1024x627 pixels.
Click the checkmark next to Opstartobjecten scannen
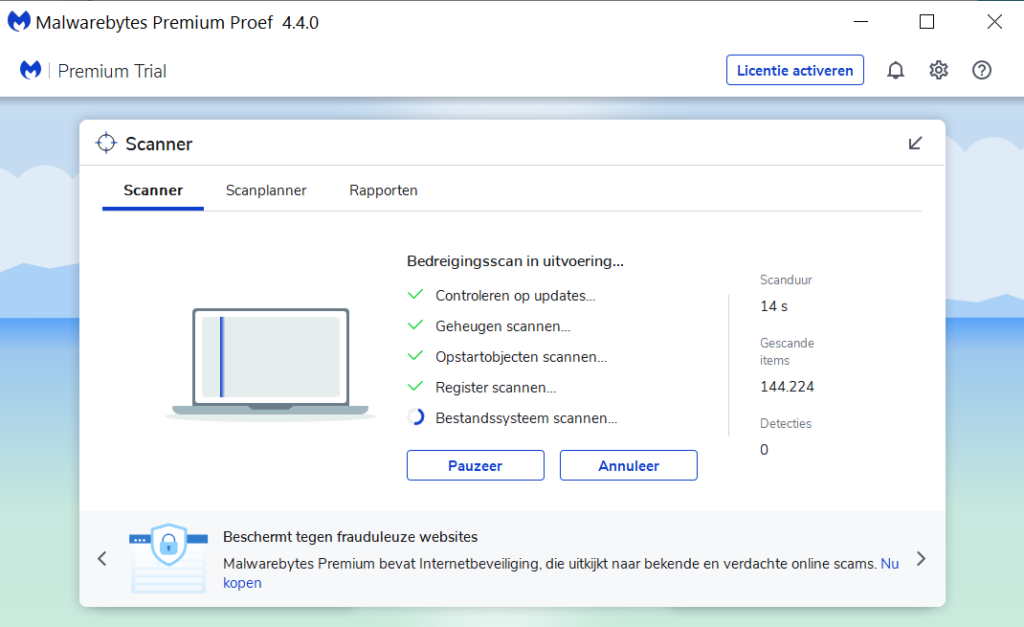(415, 356)
